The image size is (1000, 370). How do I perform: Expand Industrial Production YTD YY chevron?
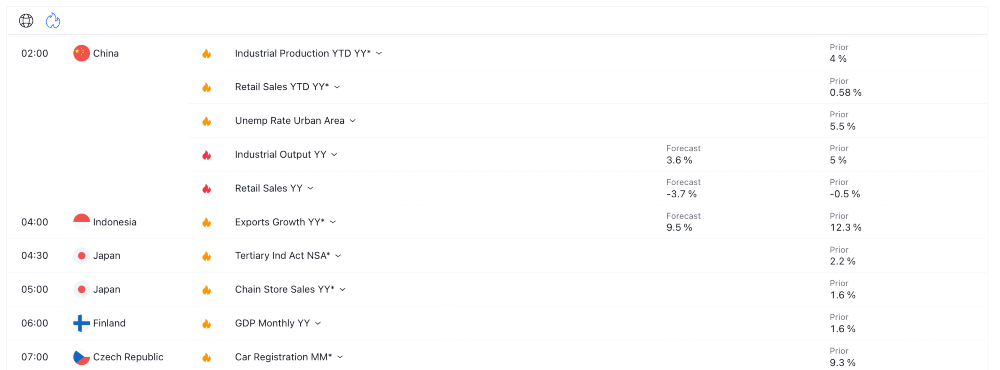pyautogui.click(x=379, y=54)
